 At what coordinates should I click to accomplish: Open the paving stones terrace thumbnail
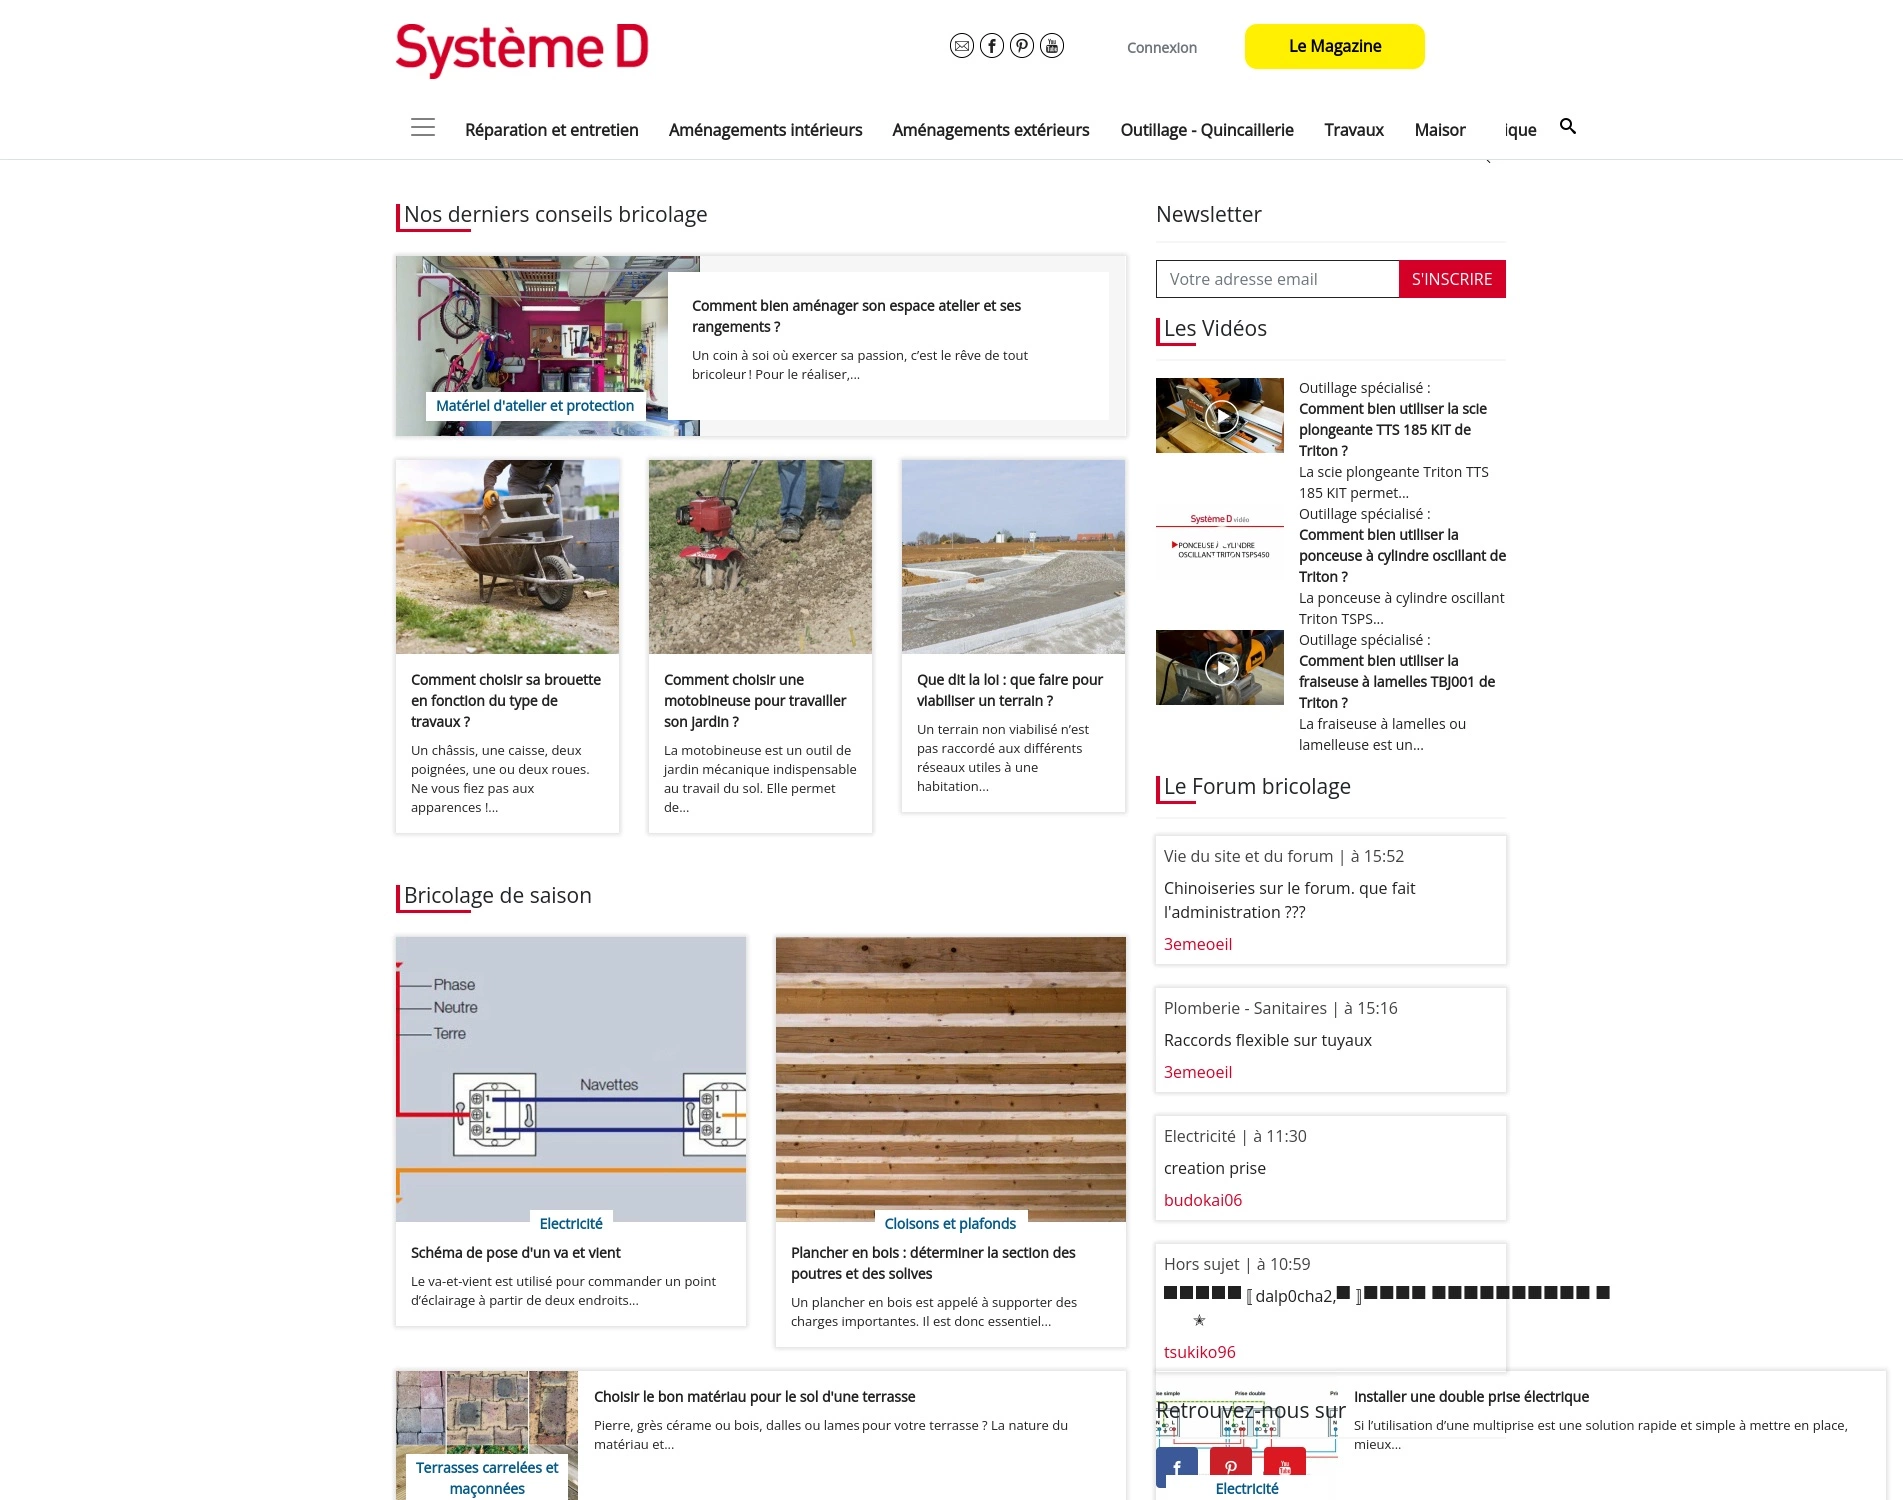click(x=487, y=1412)
